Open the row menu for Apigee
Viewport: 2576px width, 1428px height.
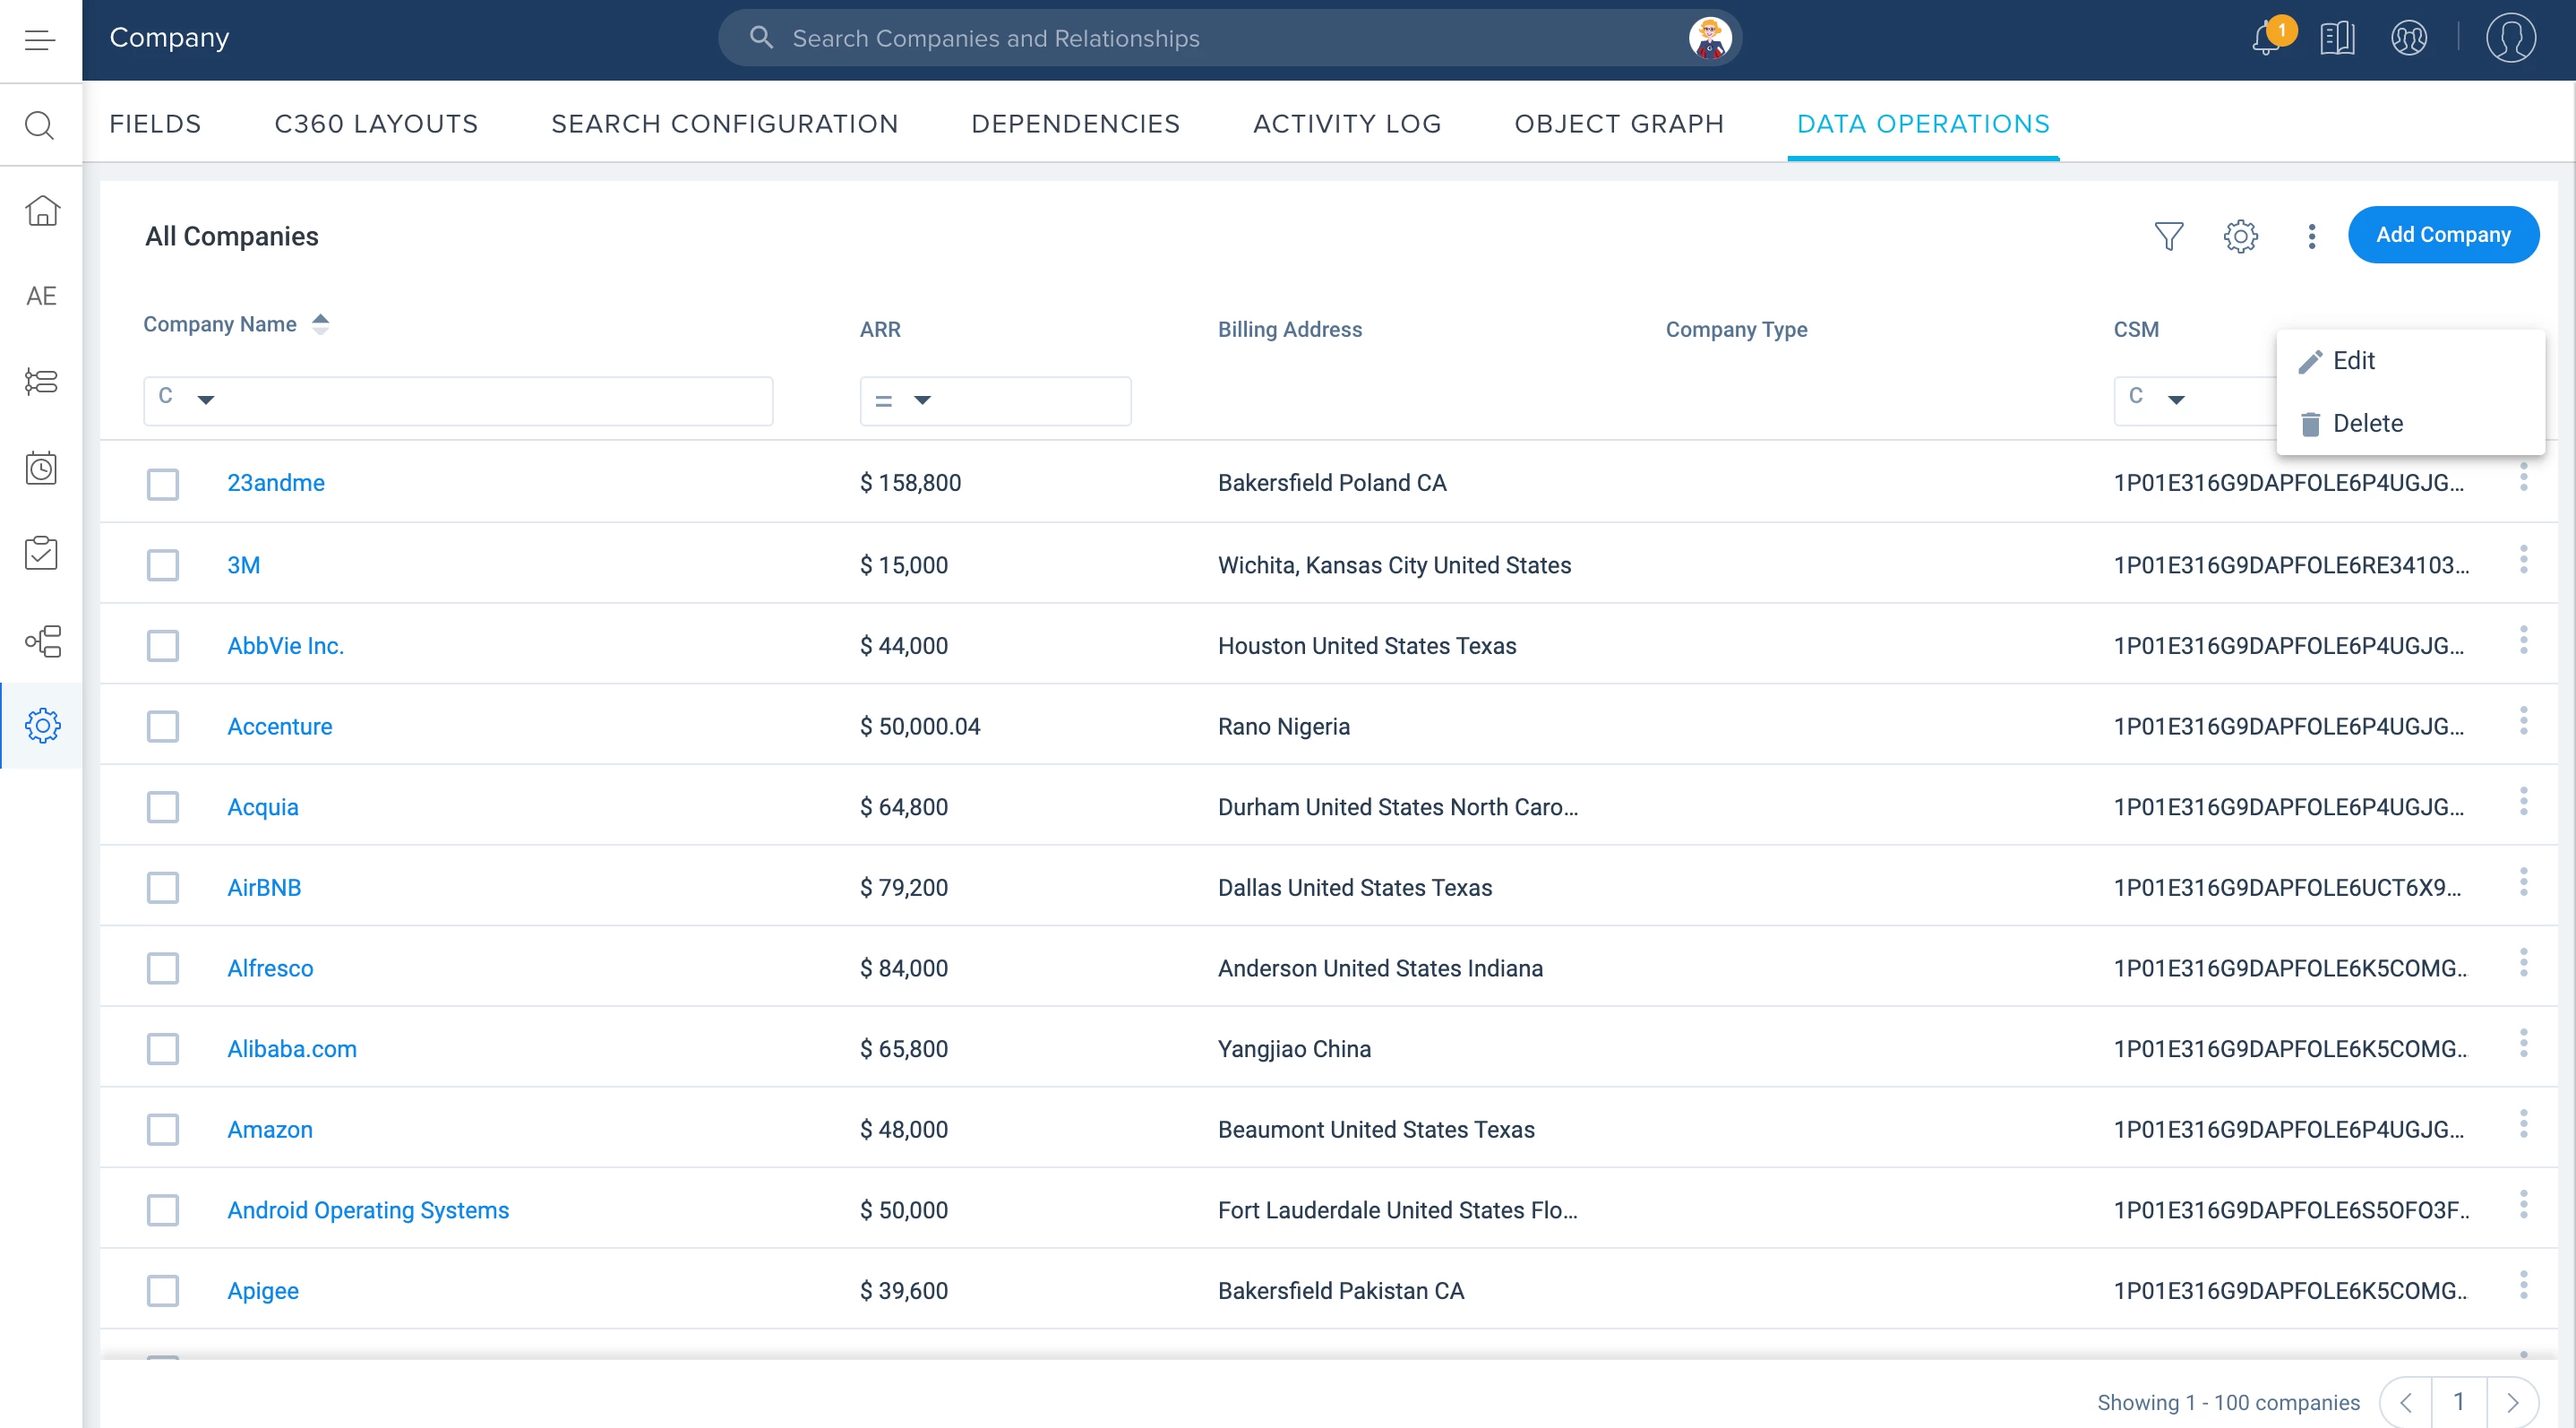(x=2523, y=1285)
